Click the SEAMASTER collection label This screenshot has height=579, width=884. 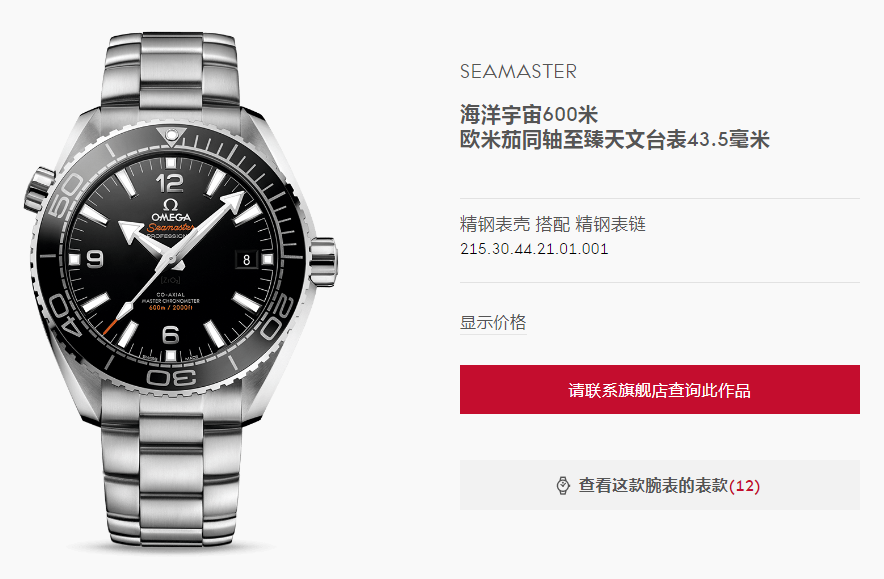(518, 72)
